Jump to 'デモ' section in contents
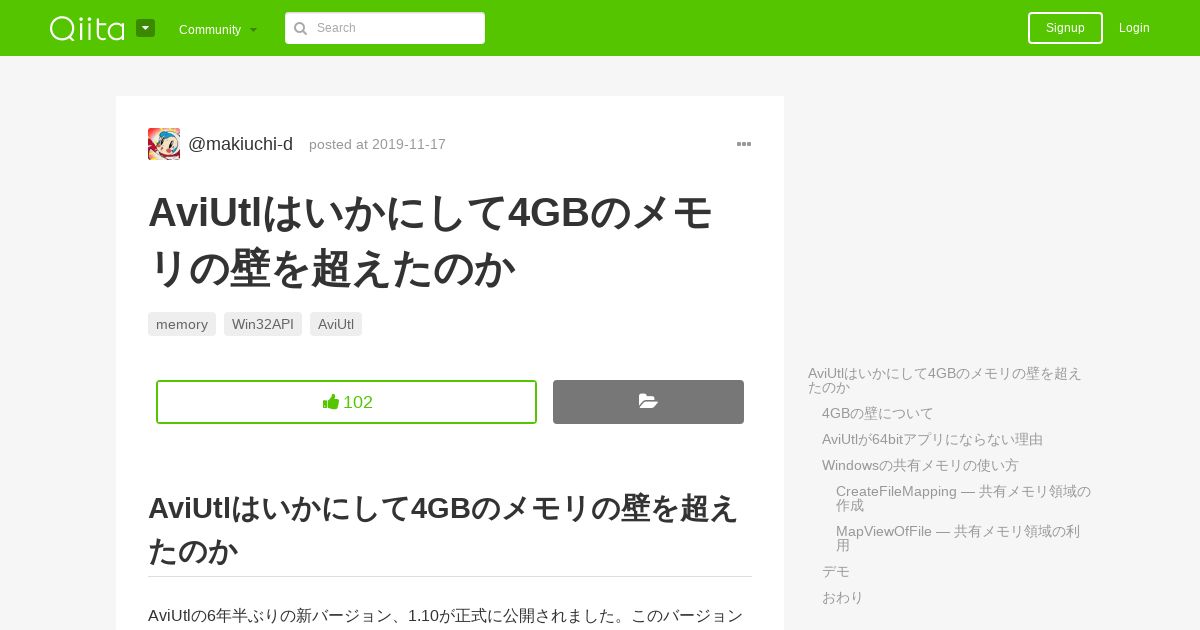The image size is (1200, 630). pyautogui.click(x=836, y=571)
